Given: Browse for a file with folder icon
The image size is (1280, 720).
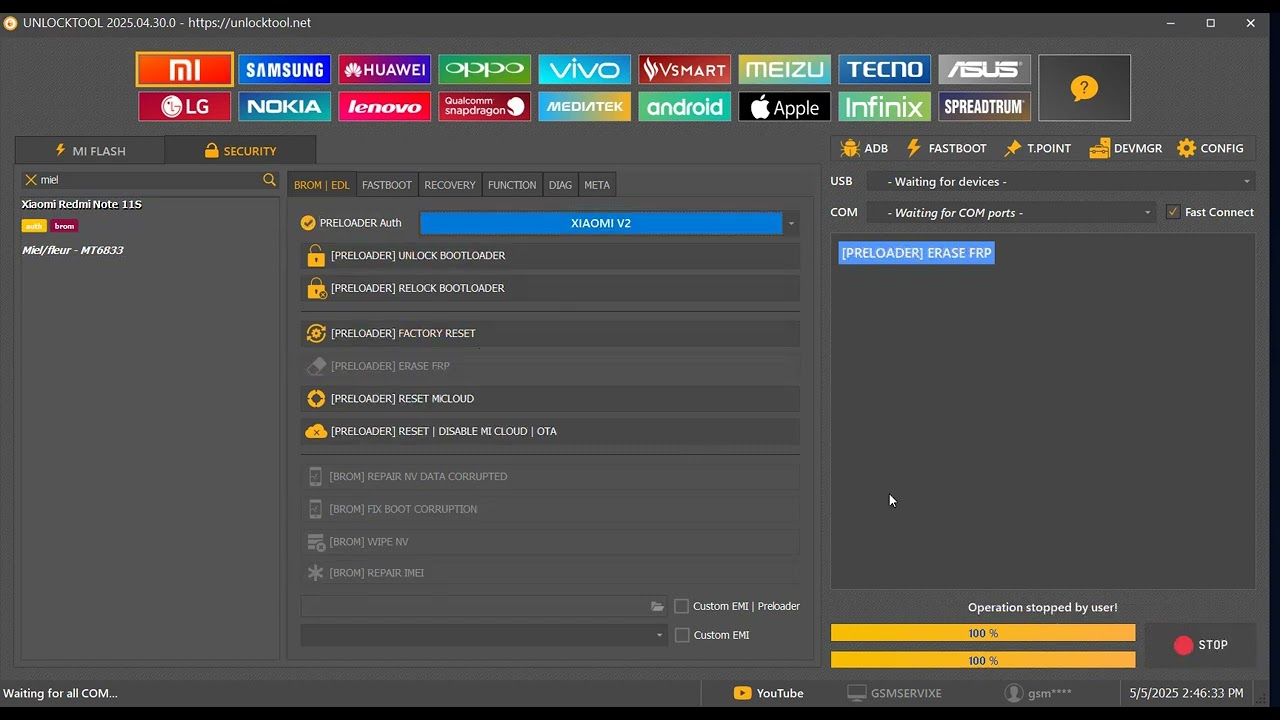Looking at the screenshot, I should [657, 606].
